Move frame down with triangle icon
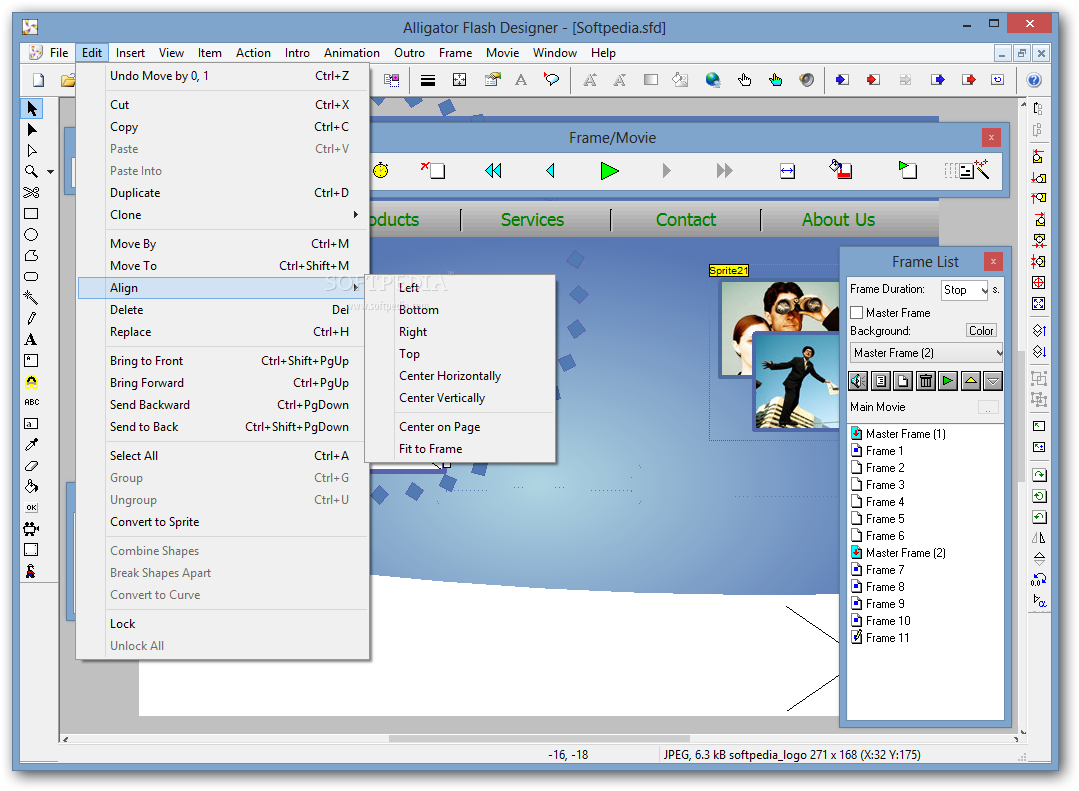1079x791 pixels. 992,381
